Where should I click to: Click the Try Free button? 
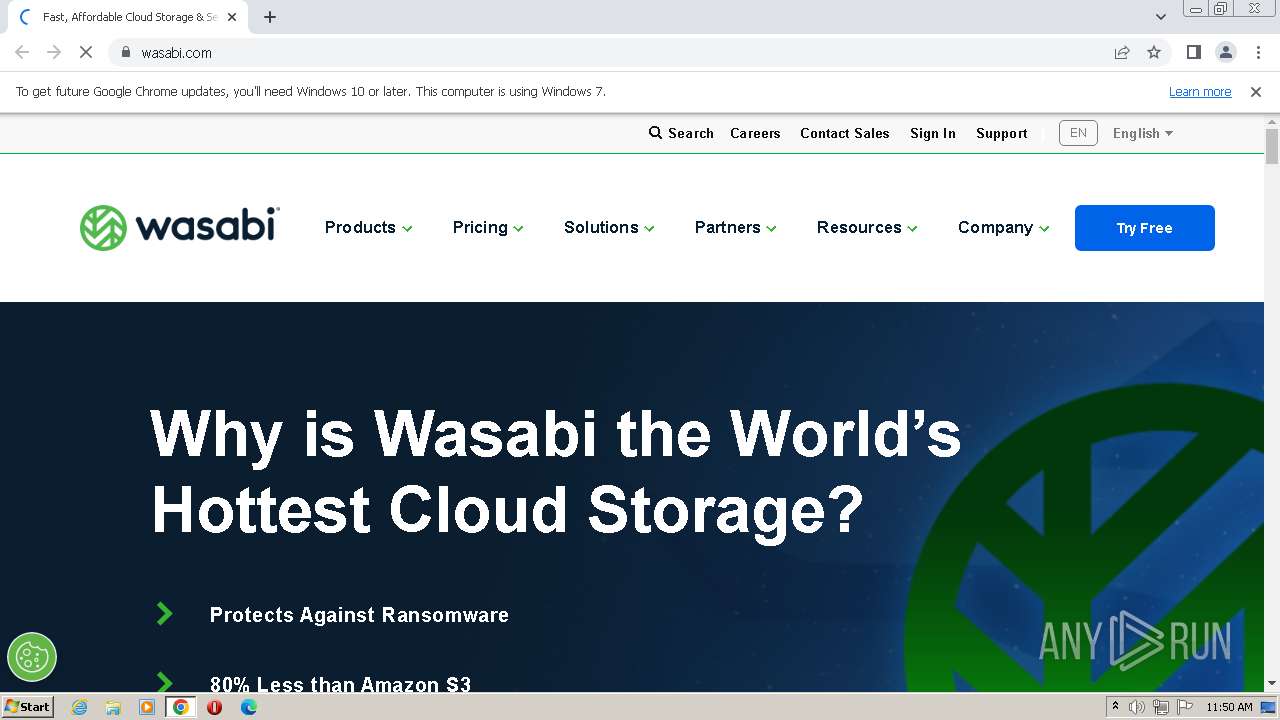(1145, 228)
